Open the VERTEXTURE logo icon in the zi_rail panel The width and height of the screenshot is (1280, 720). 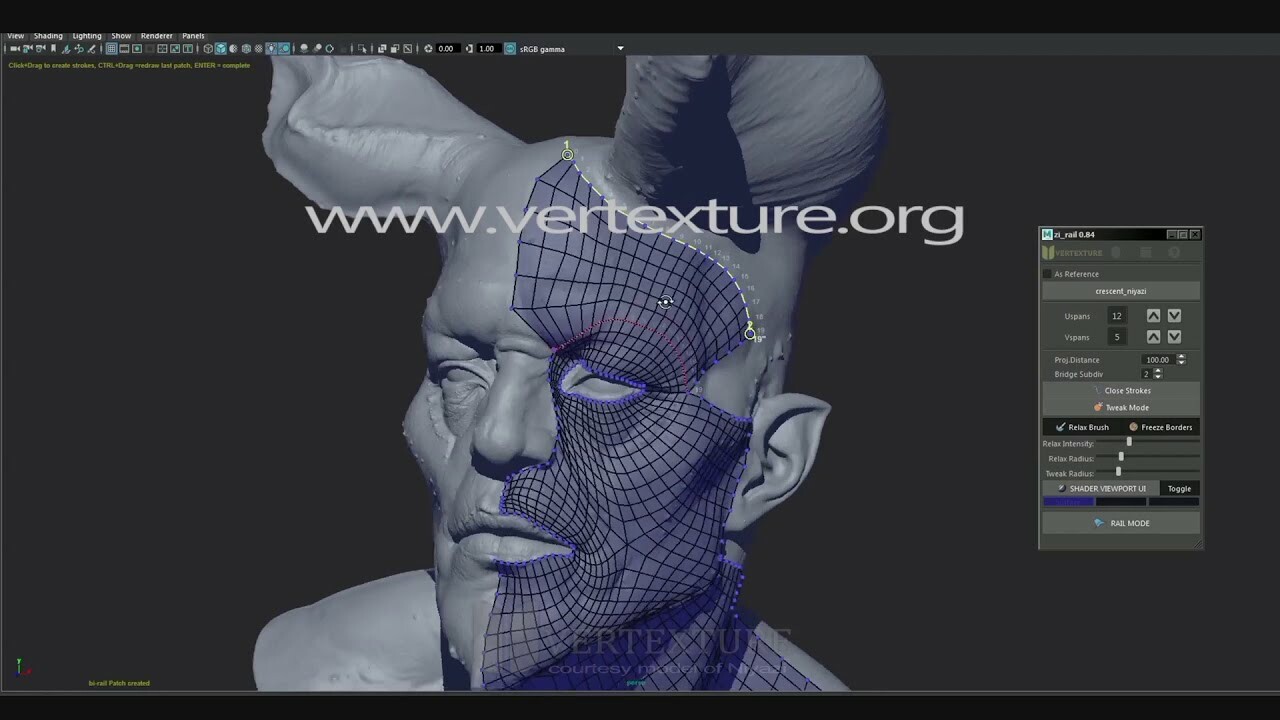click(x=1050, y=252)
